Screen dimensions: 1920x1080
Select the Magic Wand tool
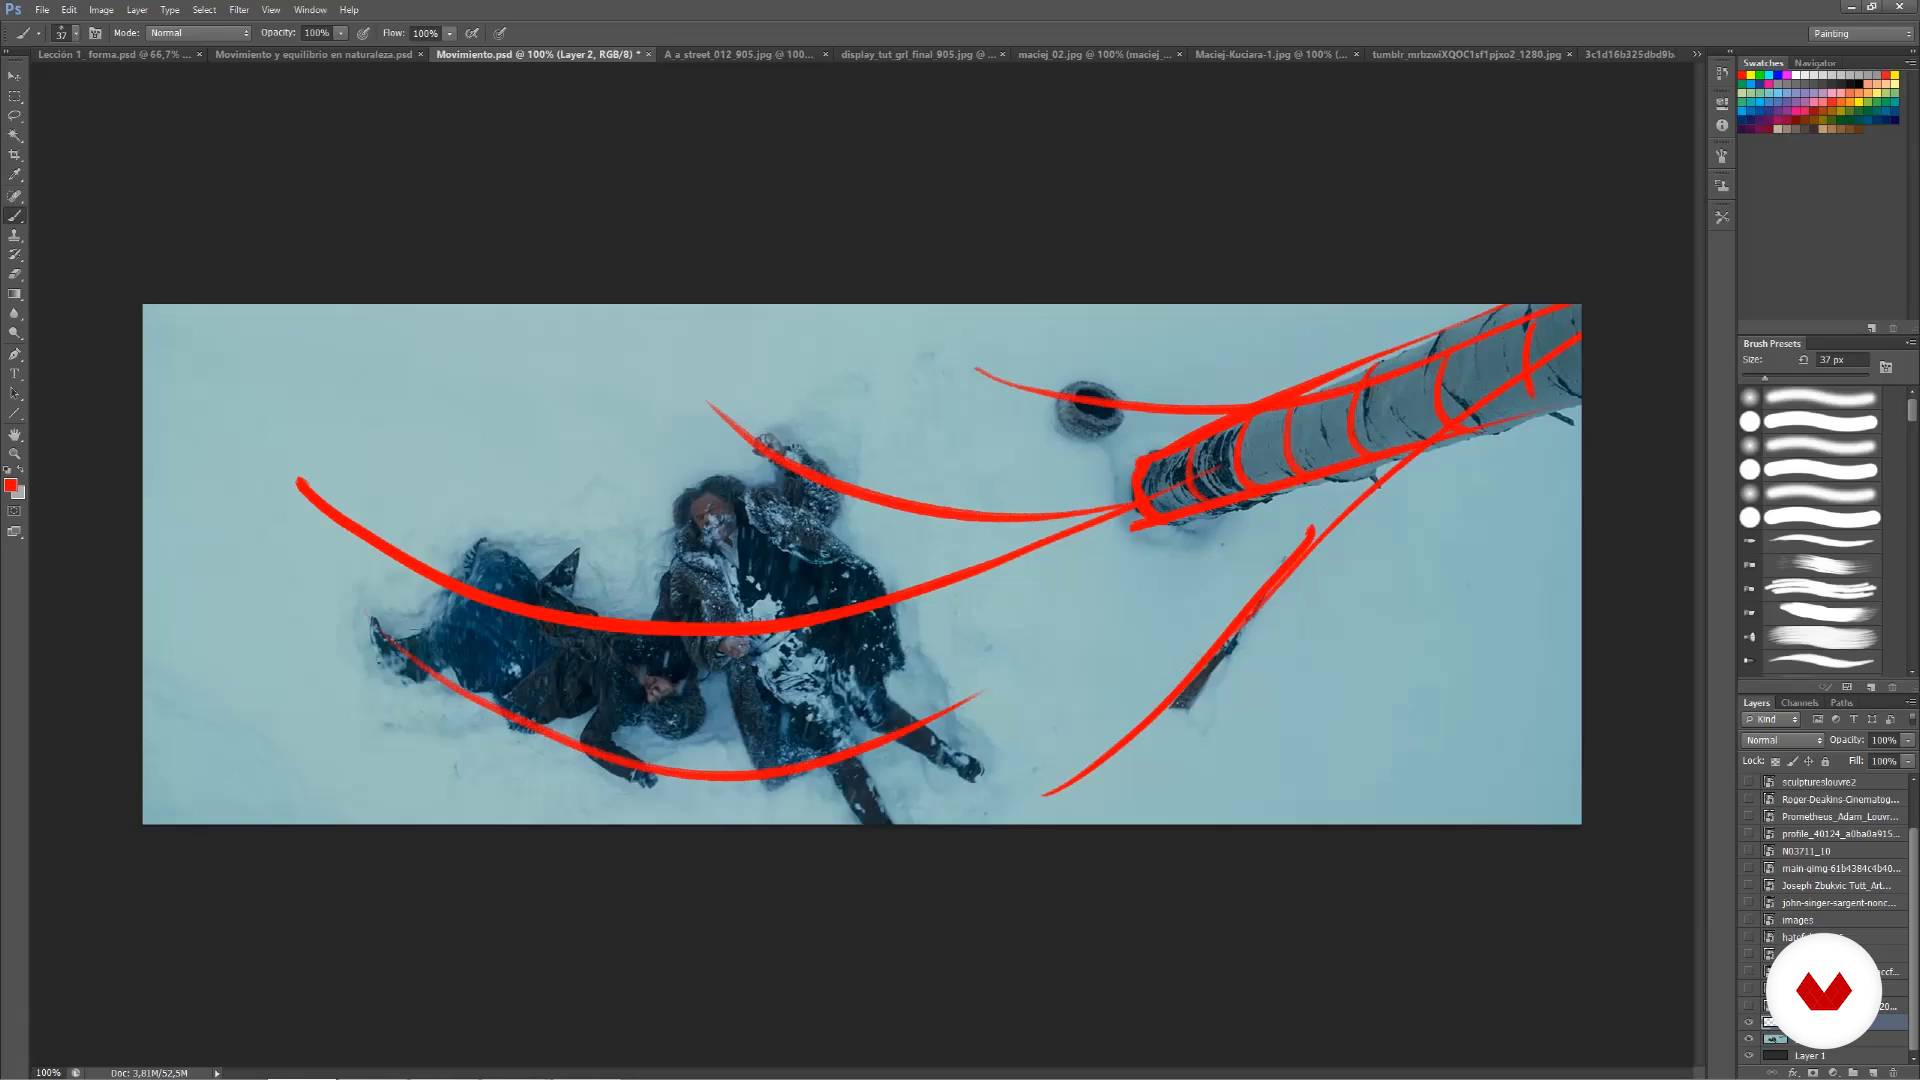pyautogui.click(x=14, y=135)
